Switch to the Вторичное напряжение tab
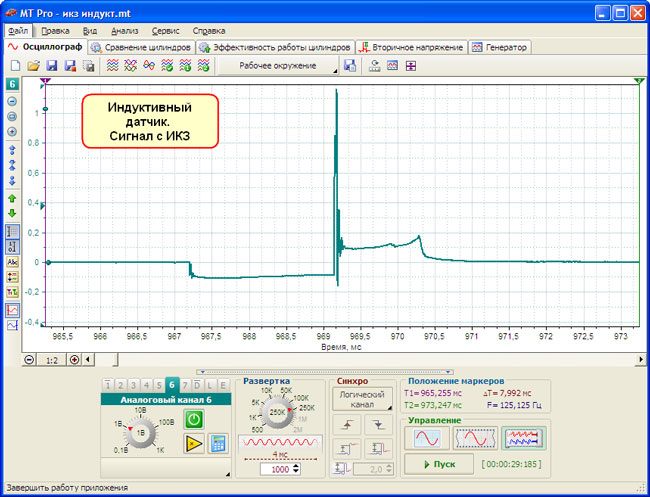This screenshot has width=650, height=497. coord(412,47)
